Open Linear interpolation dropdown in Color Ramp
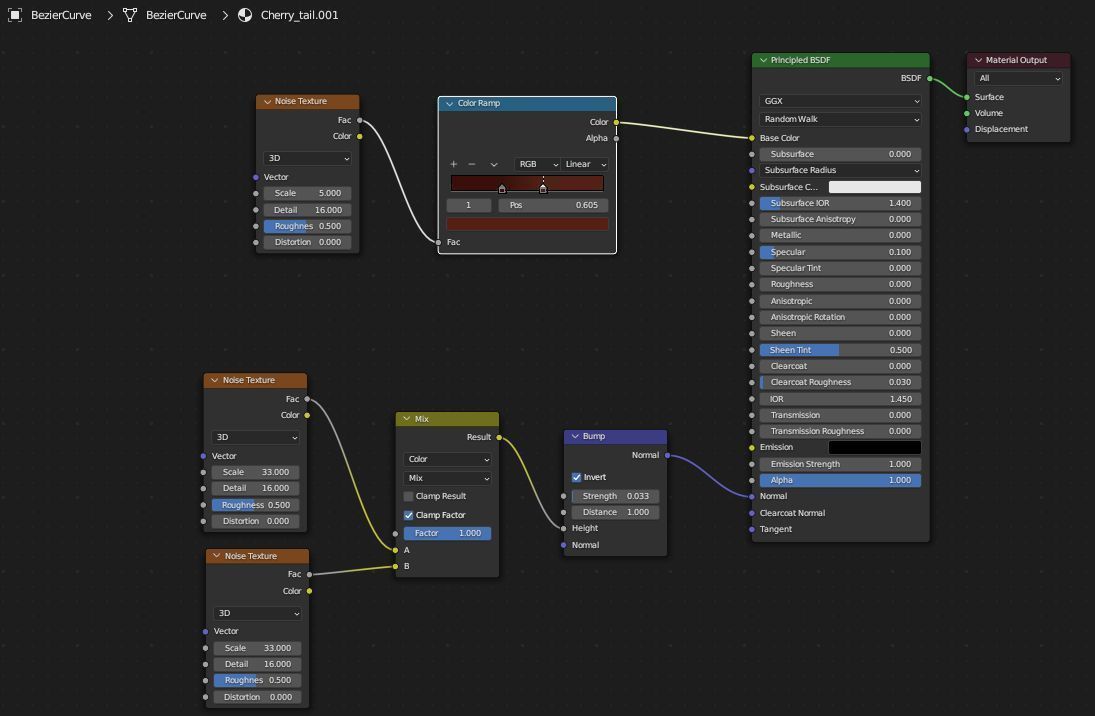Image resolution: width=1095 pixels, height=716 pixels. point(585,164)
